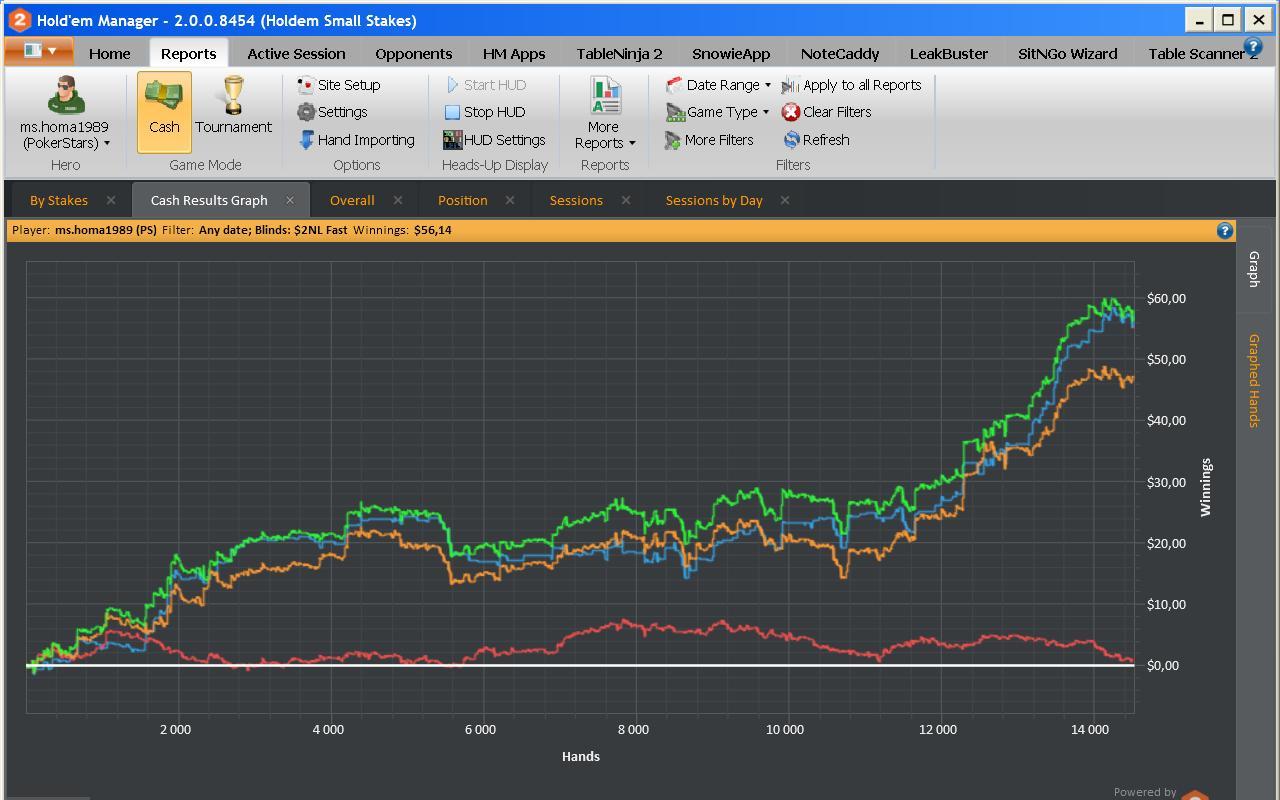Click the ribbon help question-mark icon
1280x800 pixels.
pos(1253,46)
